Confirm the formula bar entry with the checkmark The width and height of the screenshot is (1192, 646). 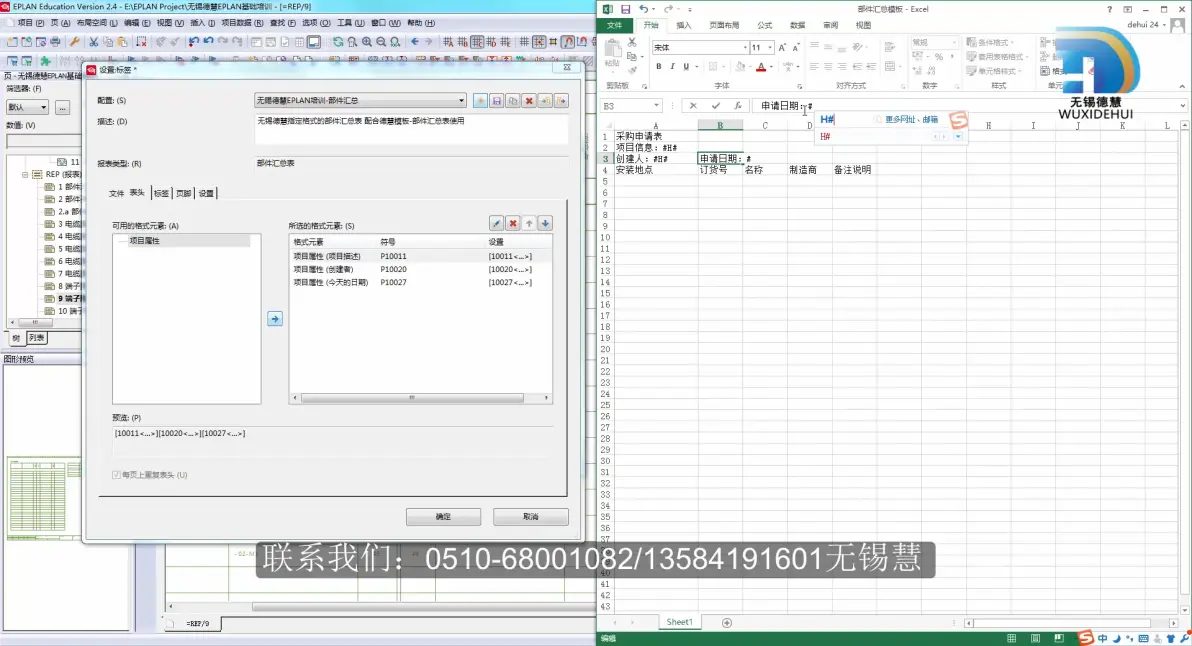pos(715,106)
